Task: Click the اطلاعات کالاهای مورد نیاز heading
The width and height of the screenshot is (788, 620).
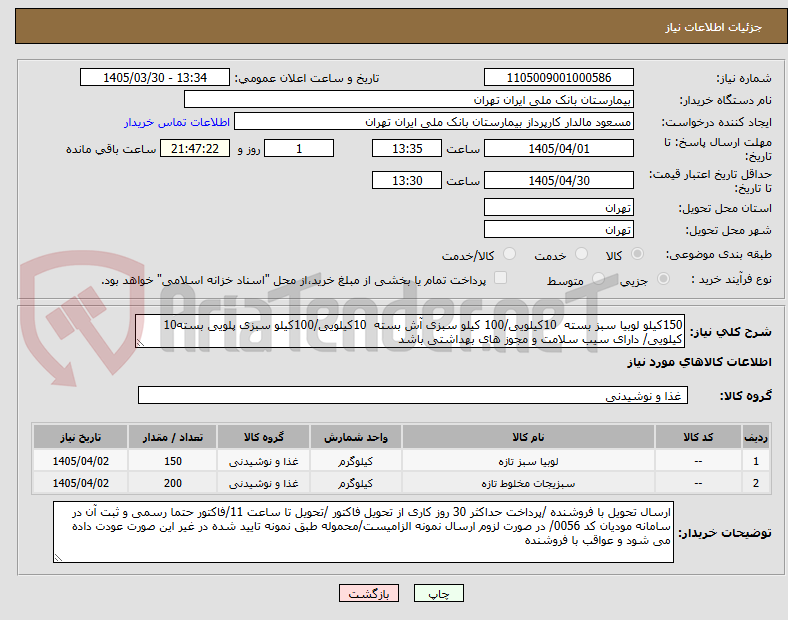Action: click(699, 362)
